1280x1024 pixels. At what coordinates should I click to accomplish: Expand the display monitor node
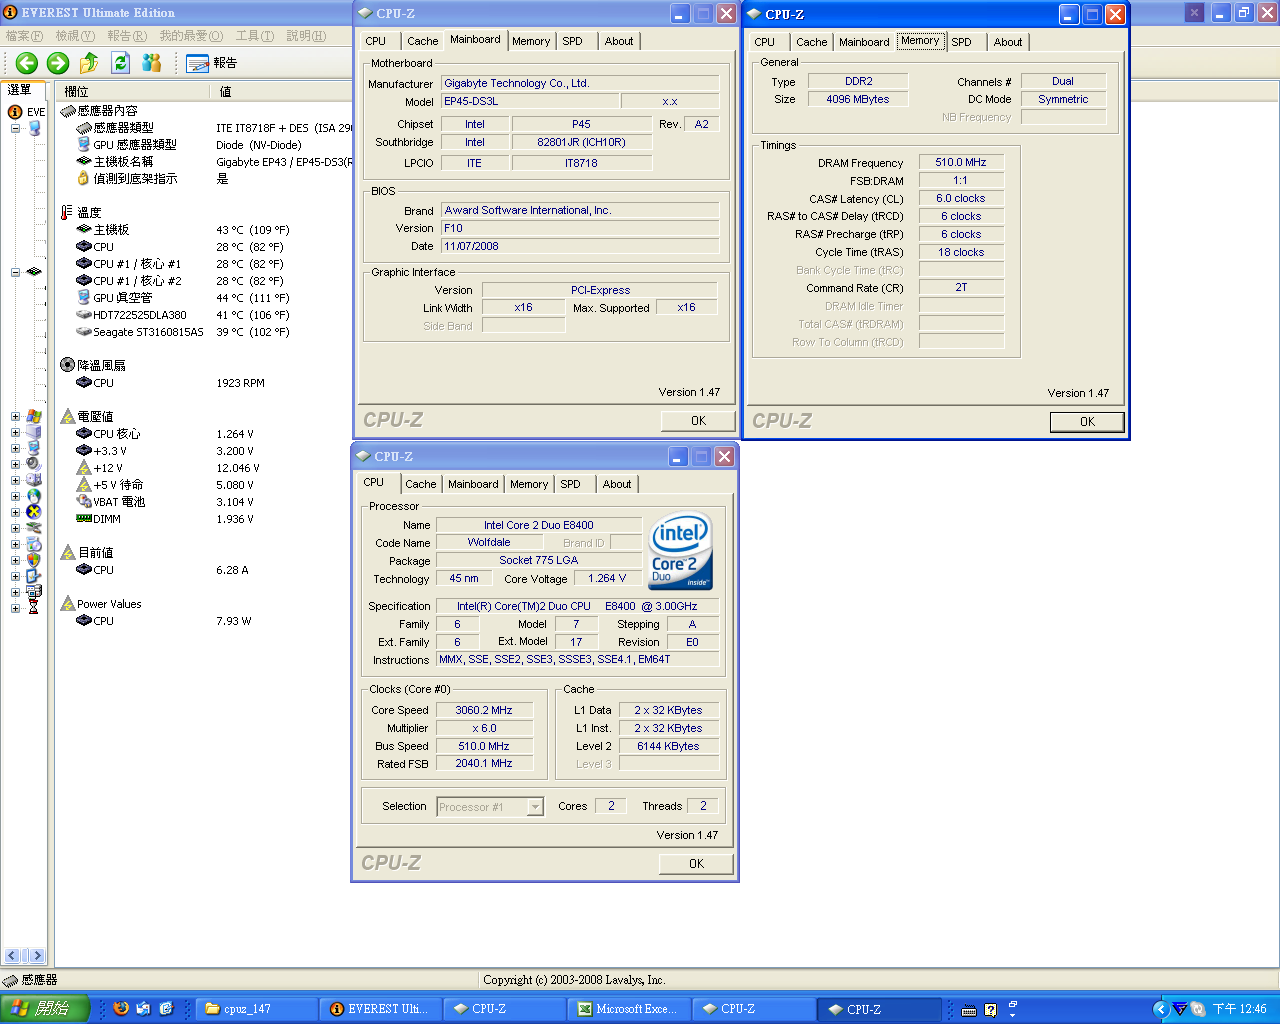click(15, 448)
